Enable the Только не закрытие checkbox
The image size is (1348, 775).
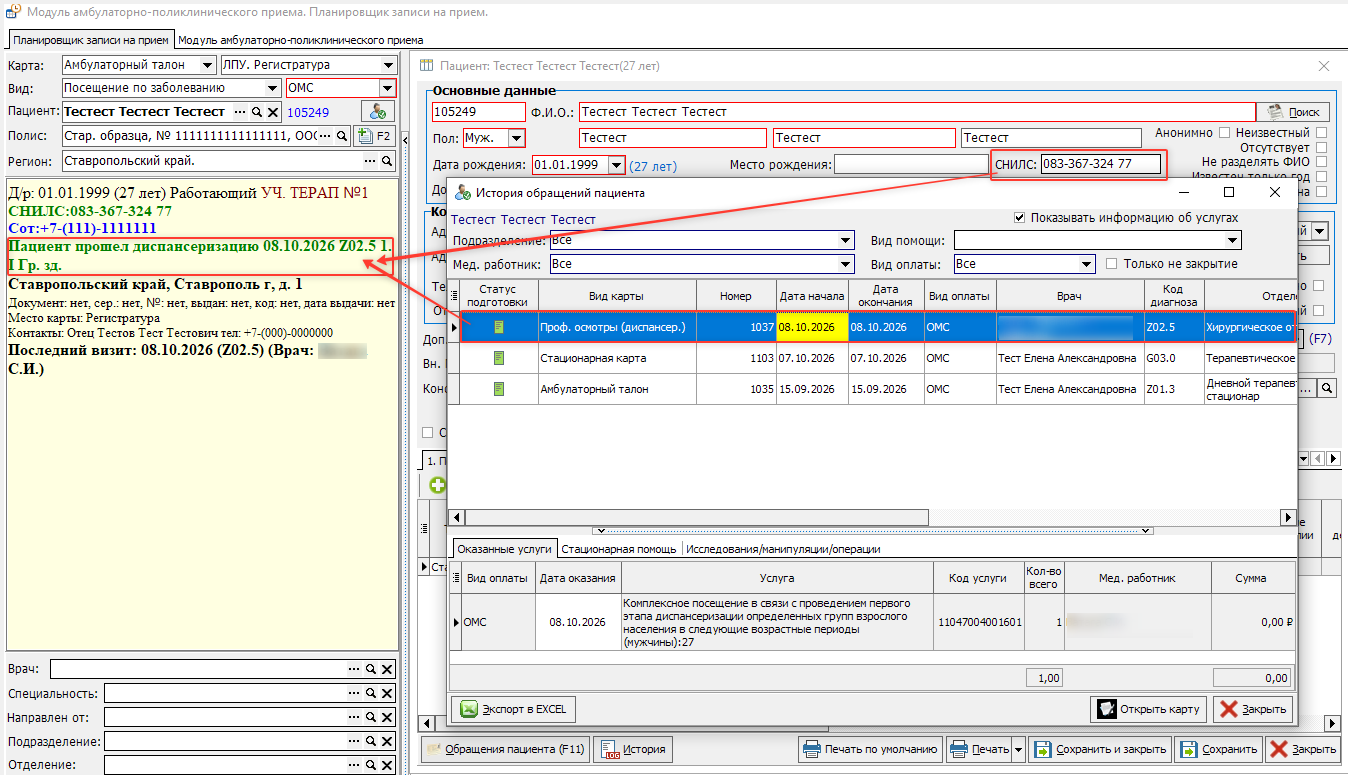(1112, 264)
